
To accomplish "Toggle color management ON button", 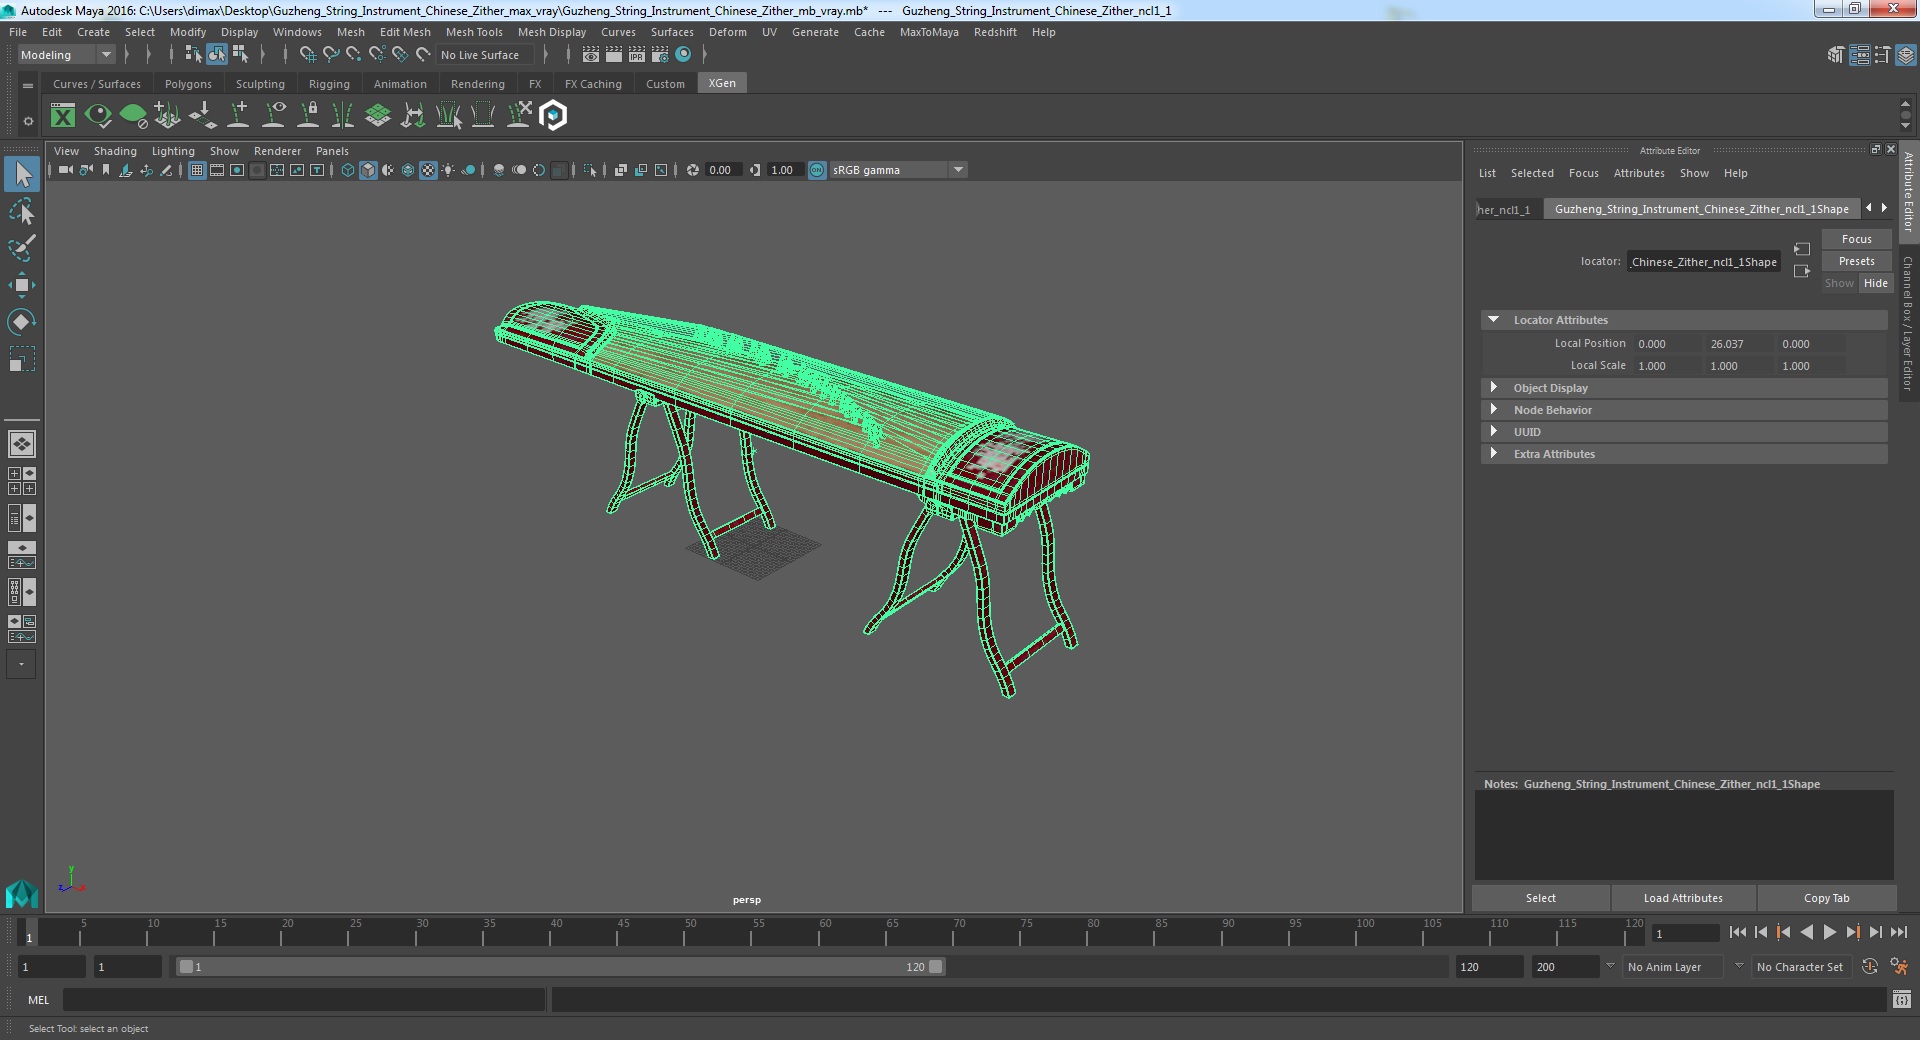I will pyautogui.click(x=817, y=170).
